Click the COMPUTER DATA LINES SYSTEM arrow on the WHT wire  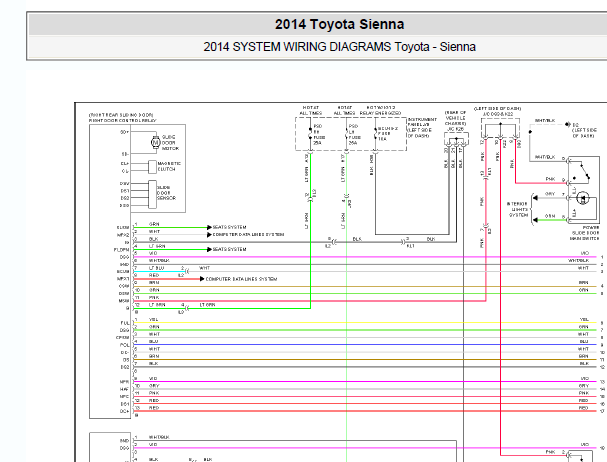point(209,234)
